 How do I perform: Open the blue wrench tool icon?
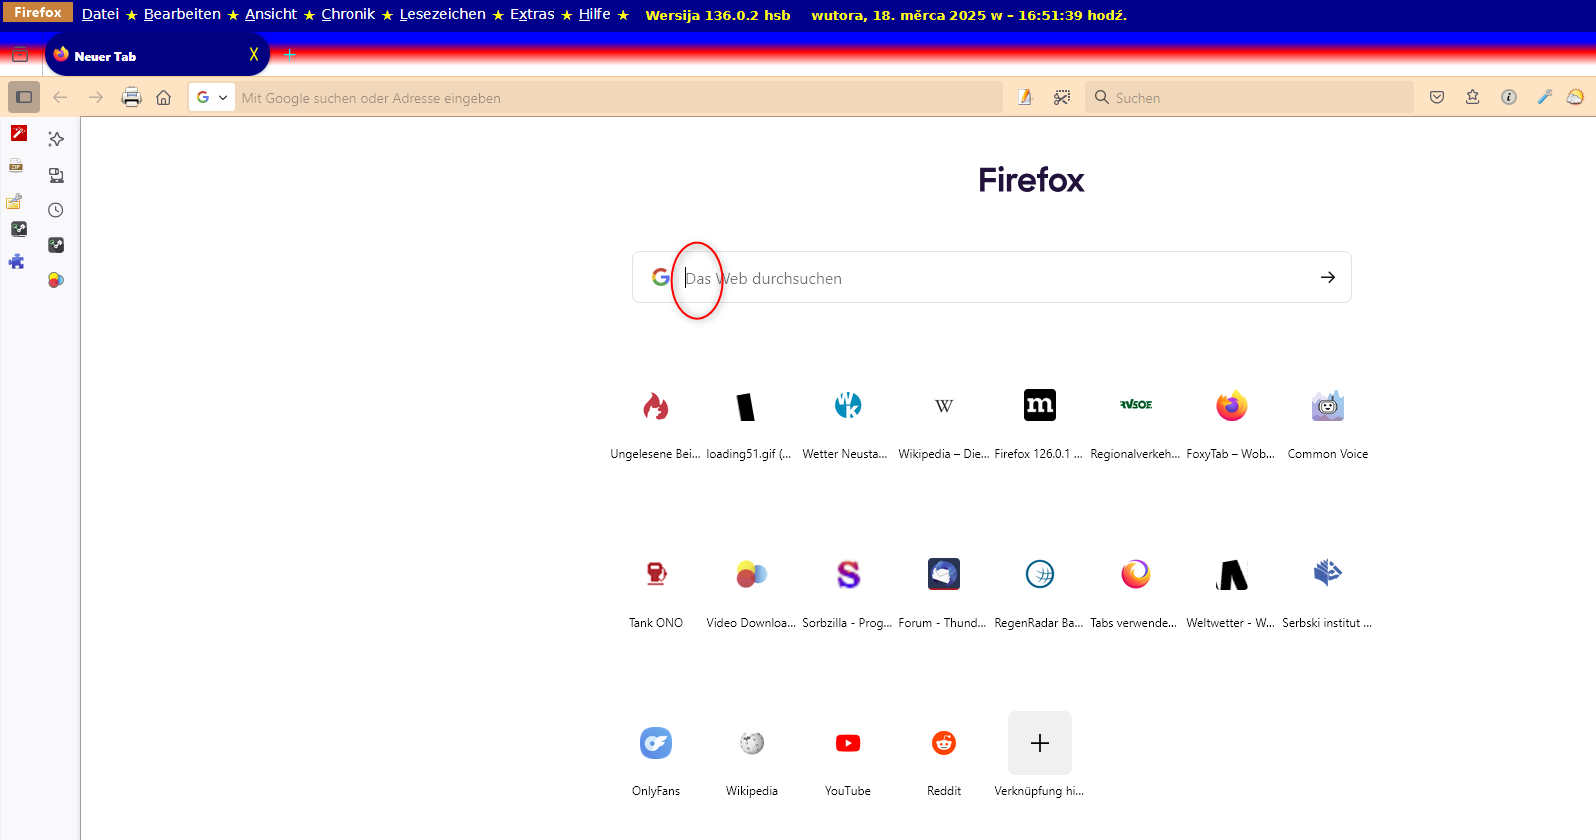(1545, 97)
